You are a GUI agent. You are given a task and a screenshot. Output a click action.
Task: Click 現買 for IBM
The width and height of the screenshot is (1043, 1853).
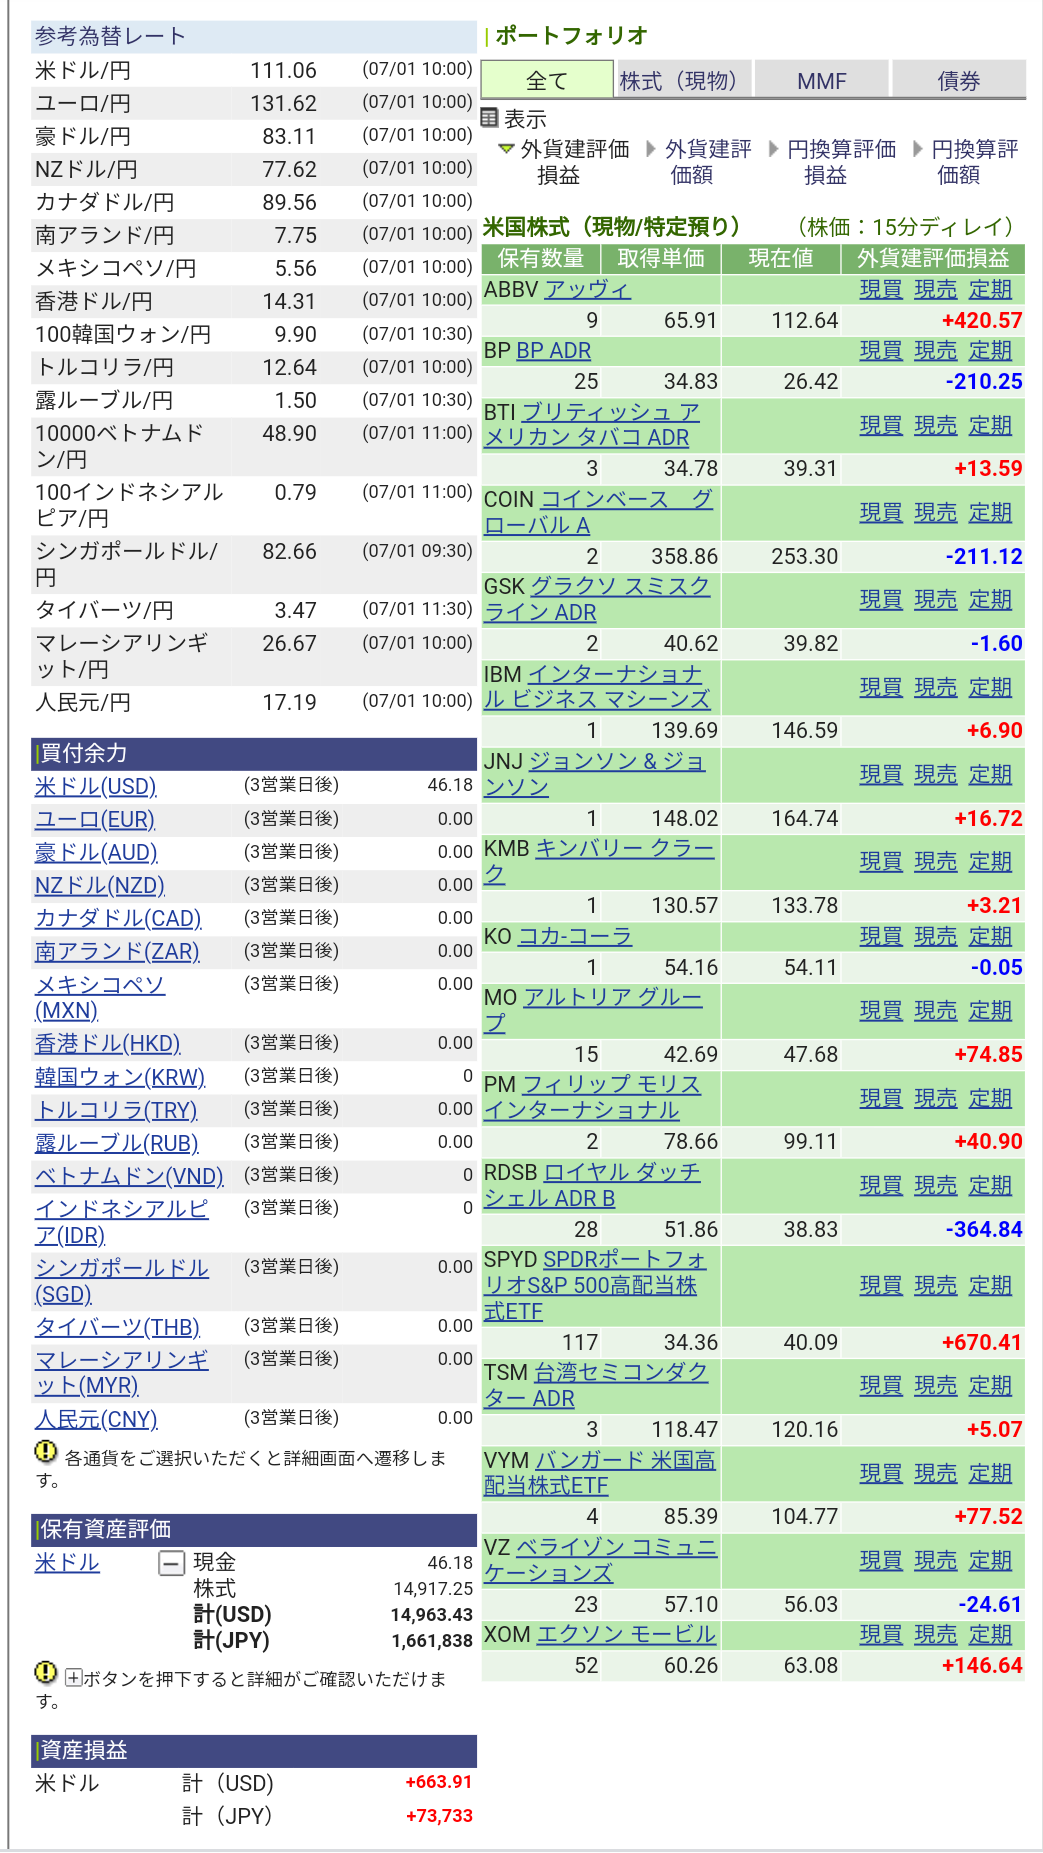[x=881, y=688]
